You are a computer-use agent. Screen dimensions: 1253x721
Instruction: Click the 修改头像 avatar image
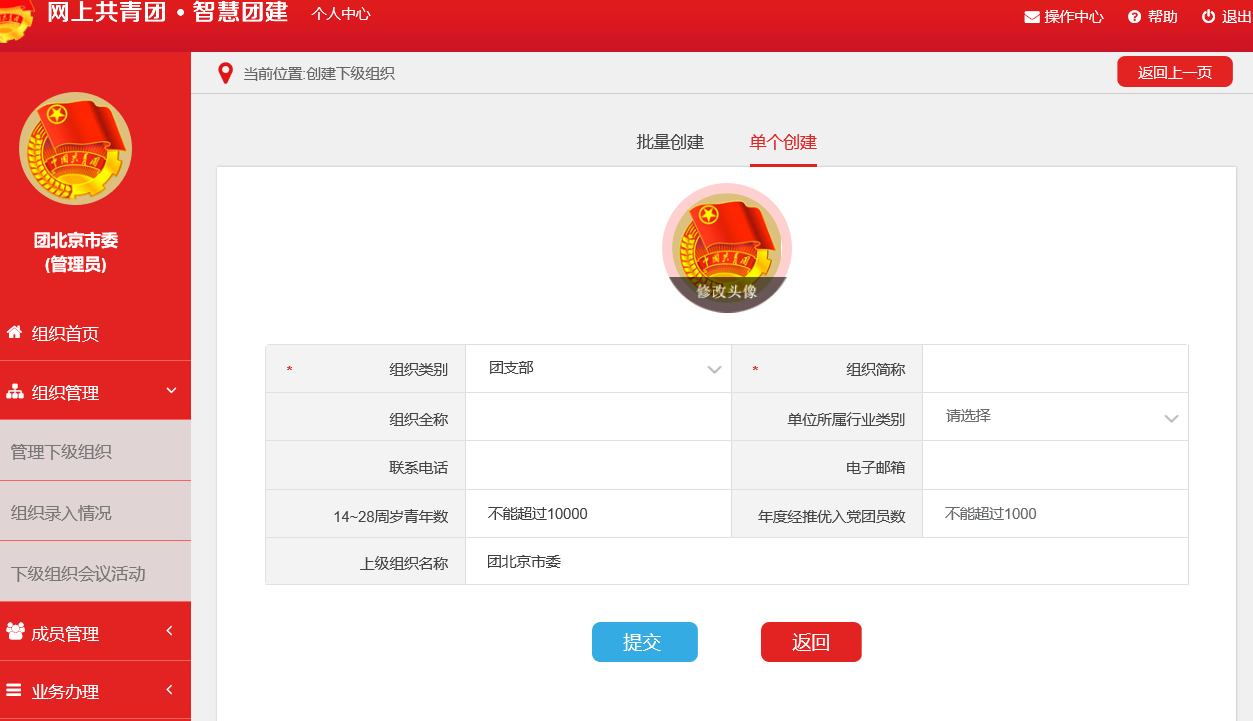(x=727, y=248)
